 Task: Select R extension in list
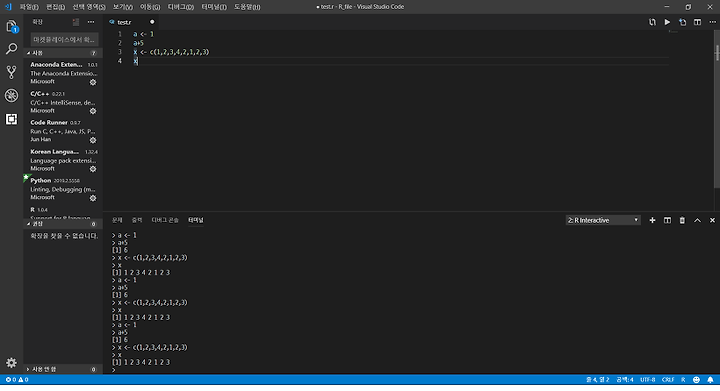pyautogui.click(x=63, y=212)
